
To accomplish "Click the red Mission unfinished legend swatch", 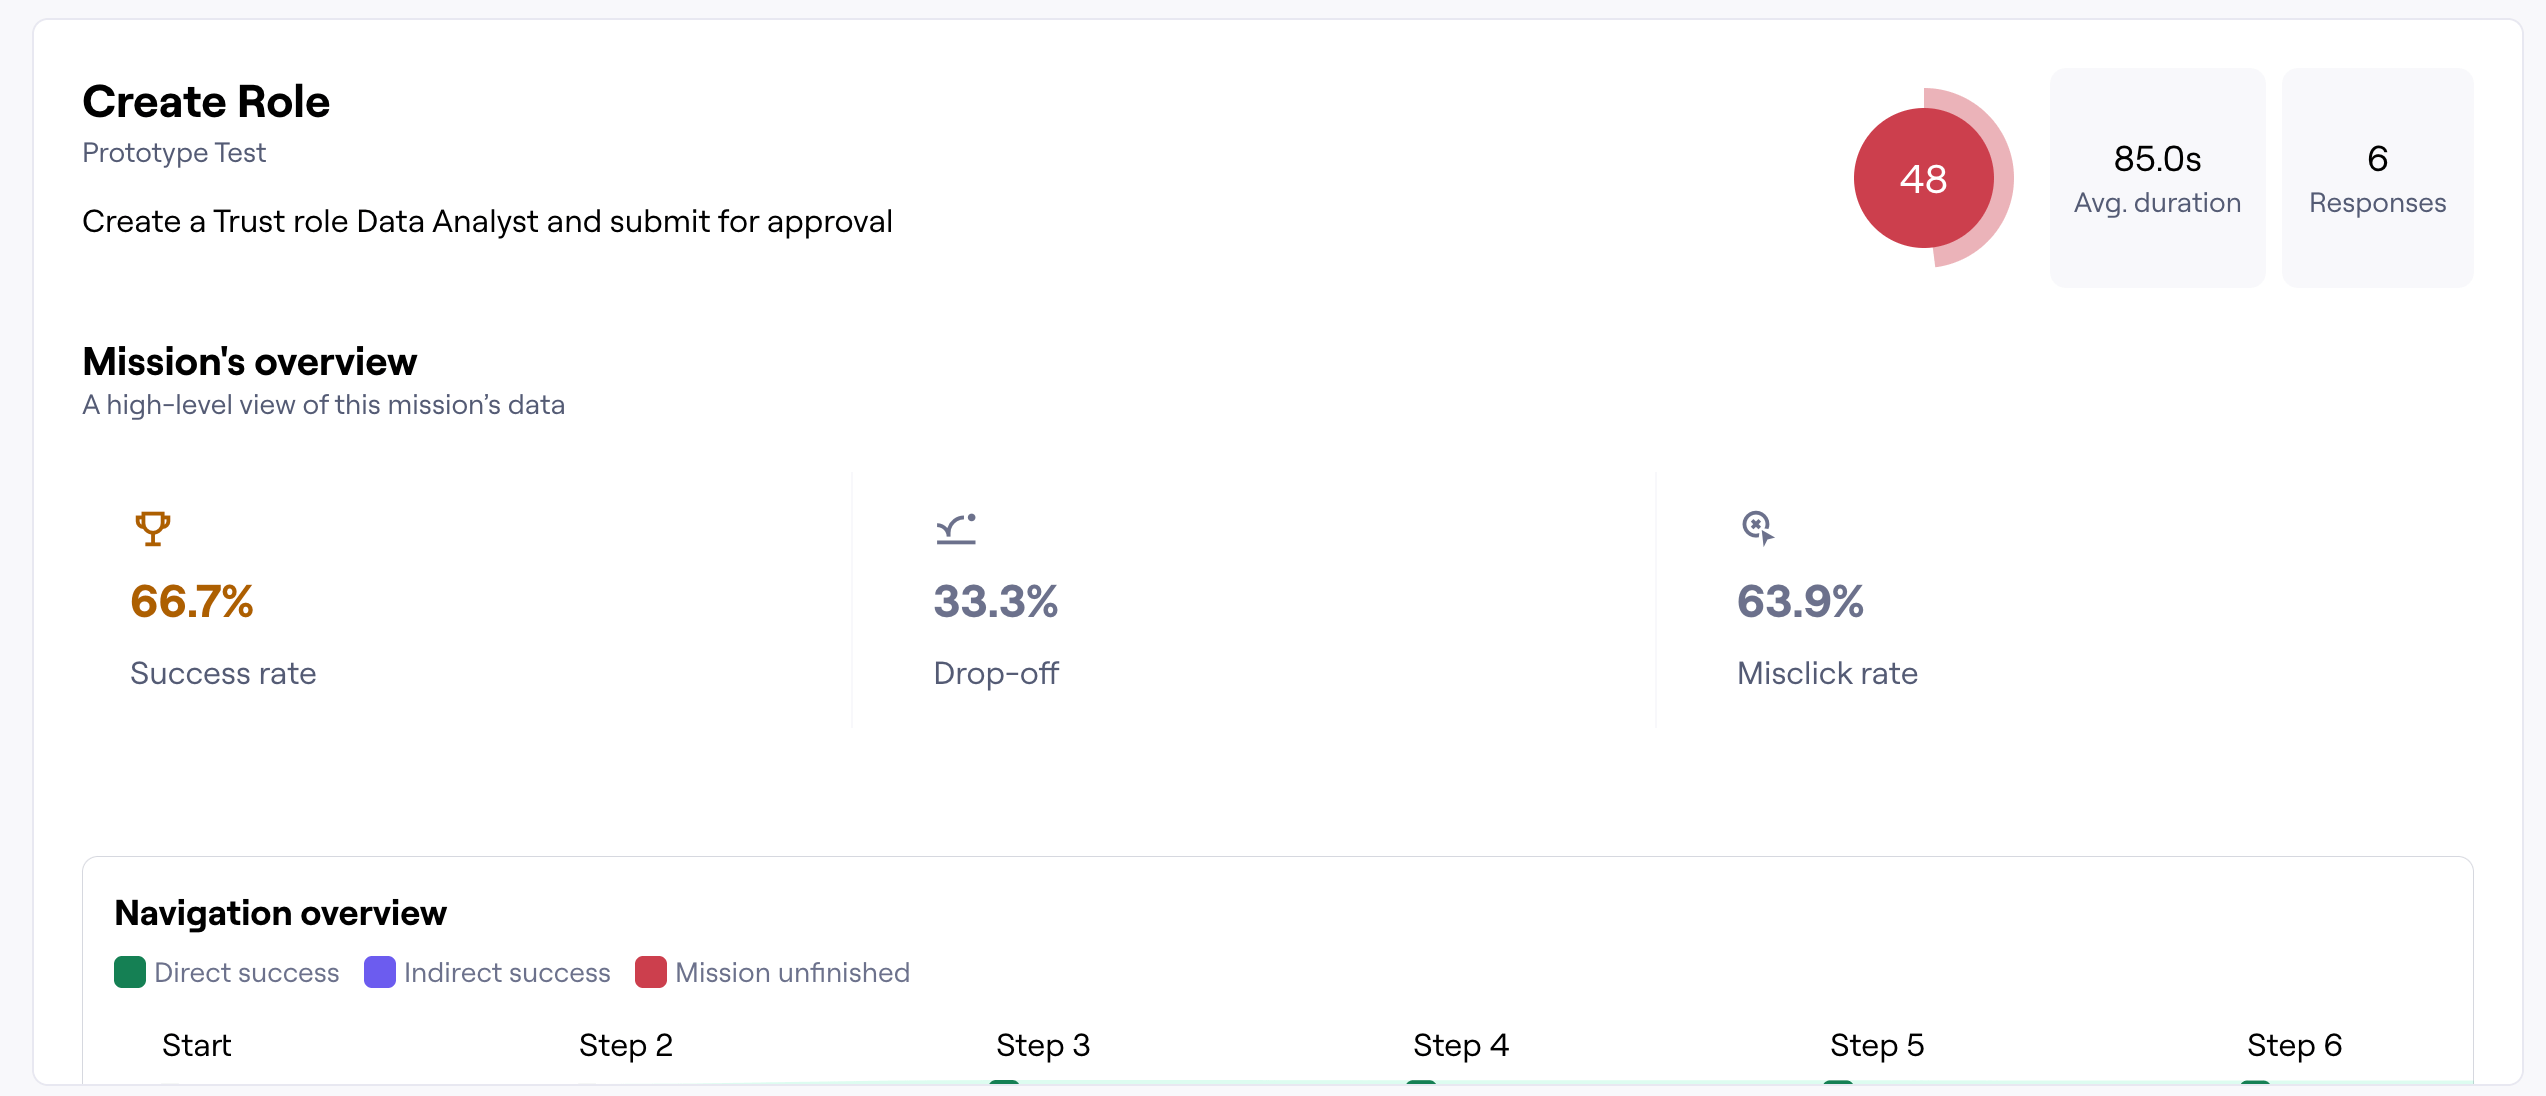I will click(651, 972).
